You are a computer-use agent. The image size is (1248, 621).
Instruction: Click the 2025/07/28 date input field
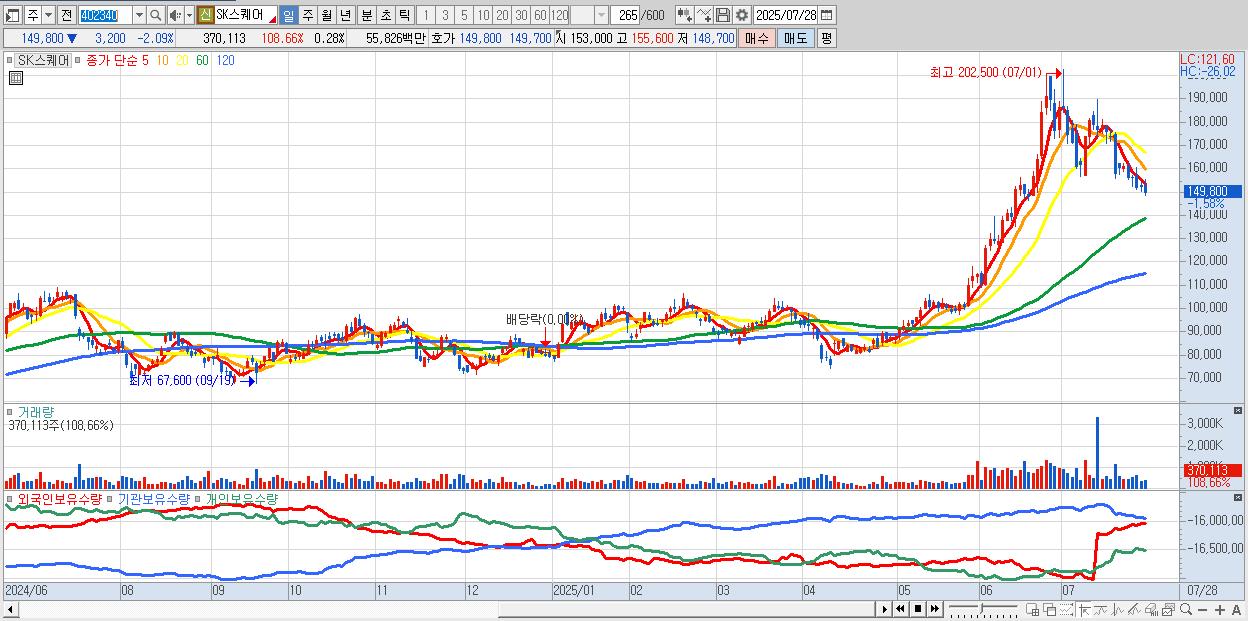click(785, 15)
